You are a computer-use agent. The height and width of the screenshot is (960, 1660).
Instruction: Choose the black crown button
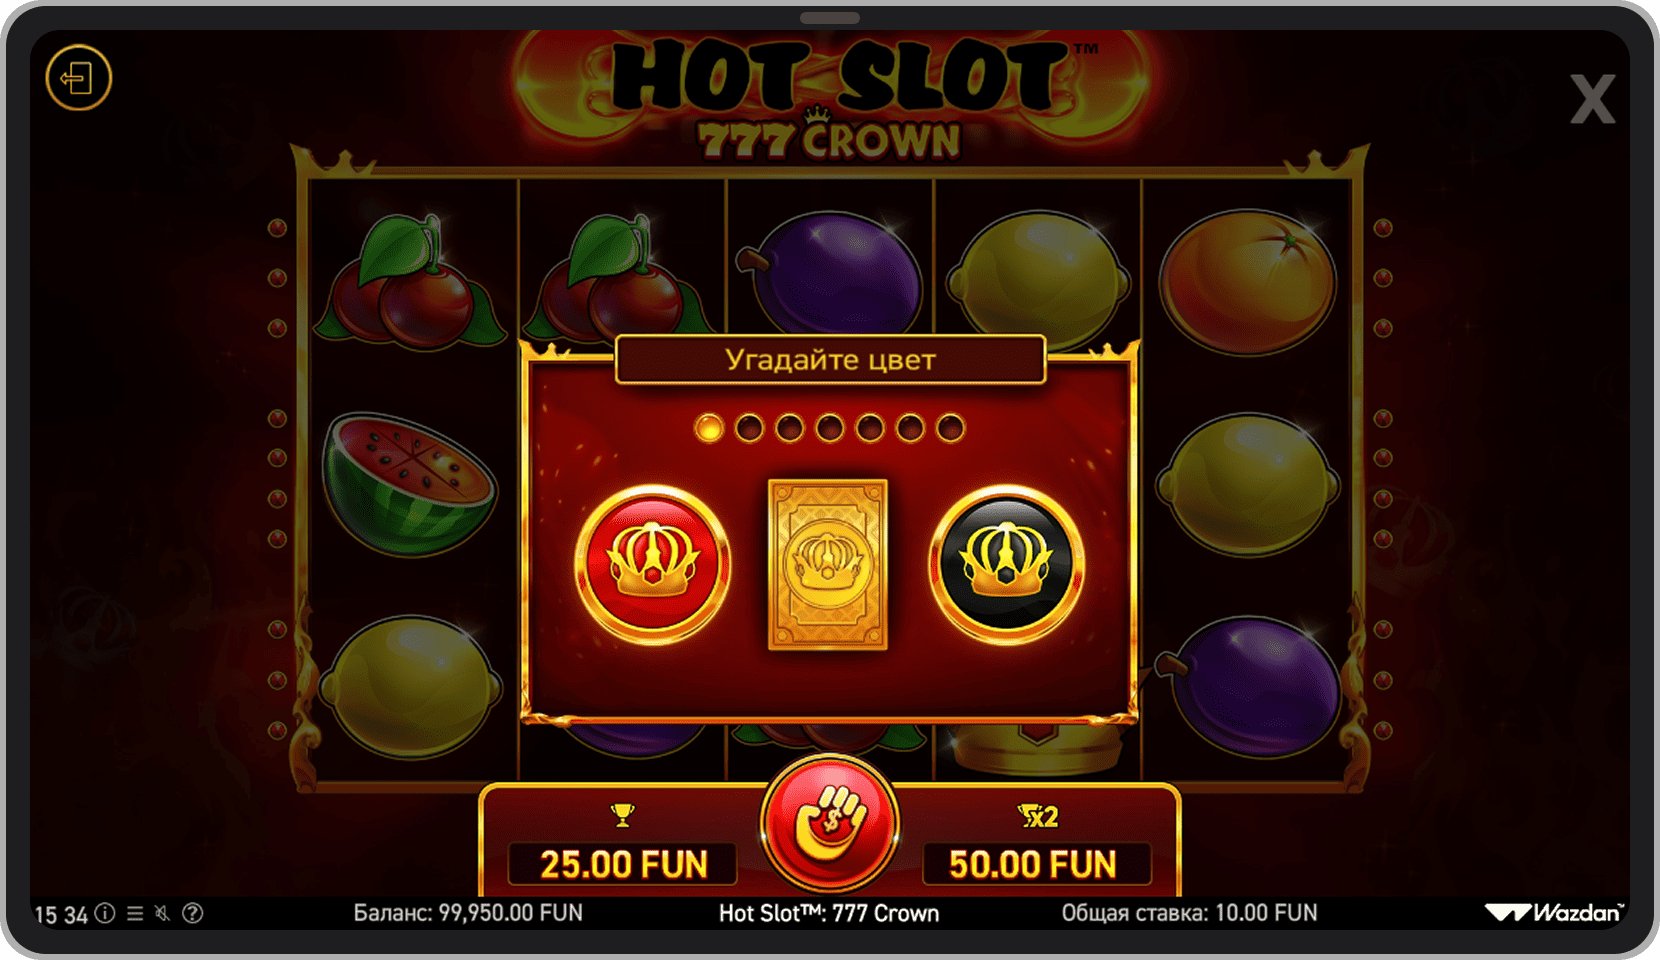click(1007, 564)
